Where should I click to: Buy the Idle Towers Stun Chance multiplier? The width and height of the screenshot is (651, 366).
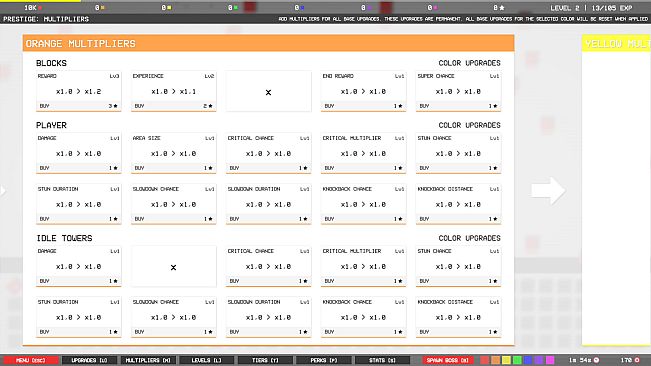click(458, 281)
